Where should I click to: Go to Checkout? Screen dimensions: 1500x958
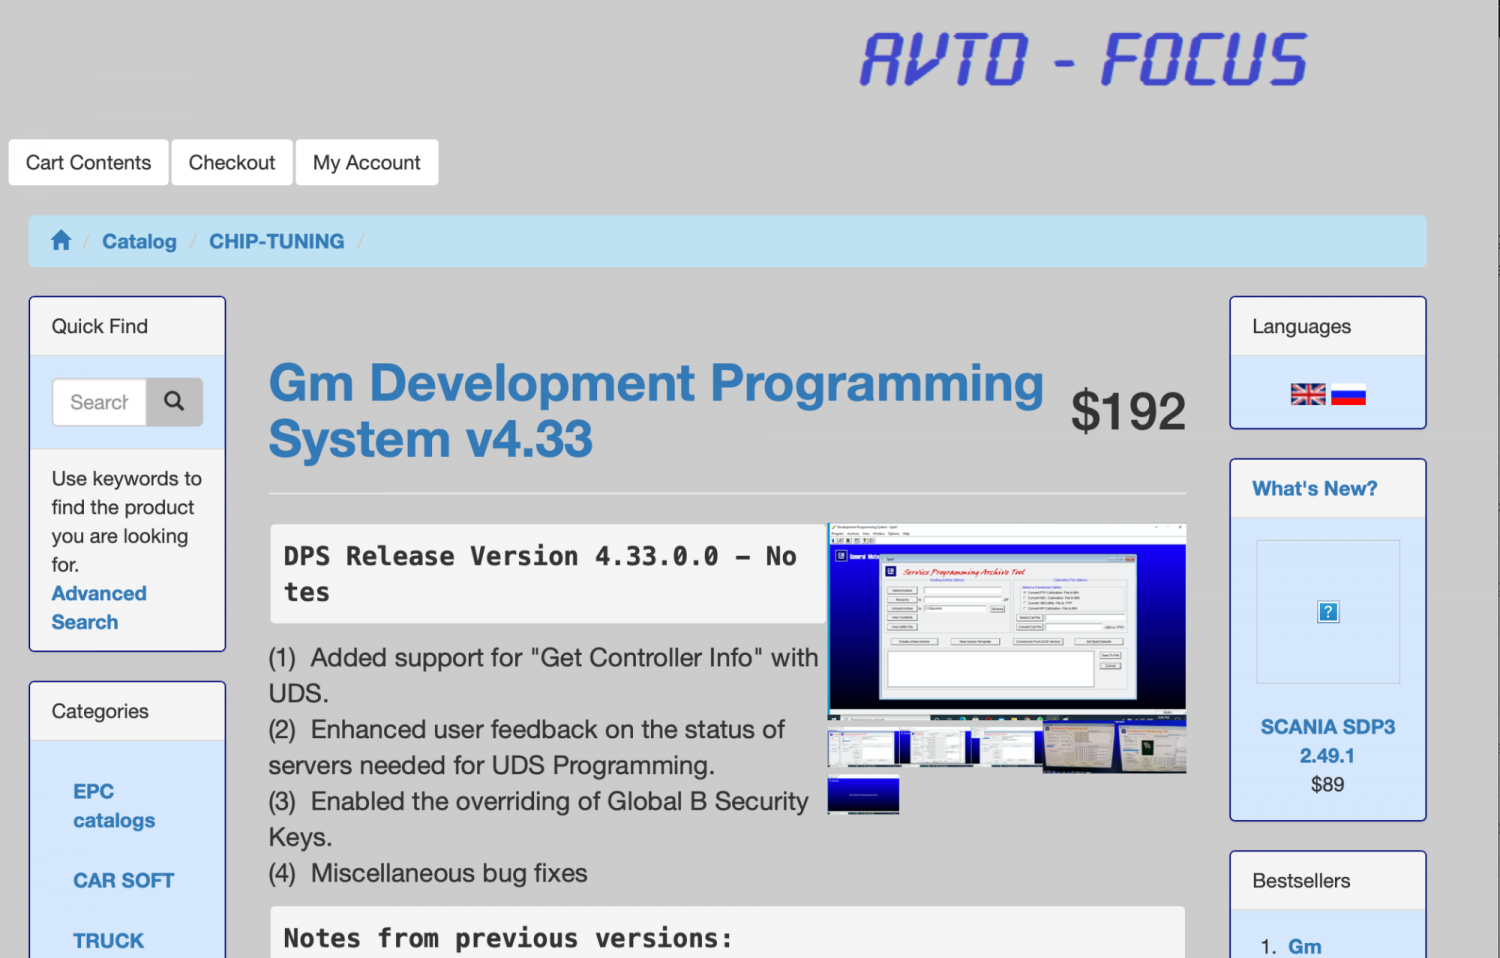point(232,162)
